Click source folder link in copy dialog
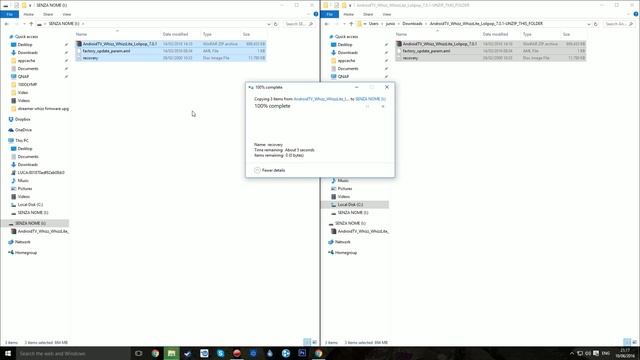Viewport: 640px width, 360px height. click(321, 99)
